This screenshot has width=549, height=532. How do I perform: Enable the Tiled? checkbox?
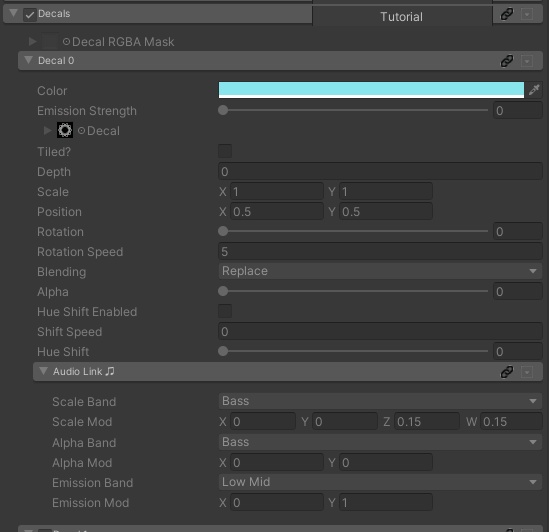point(225,151)
